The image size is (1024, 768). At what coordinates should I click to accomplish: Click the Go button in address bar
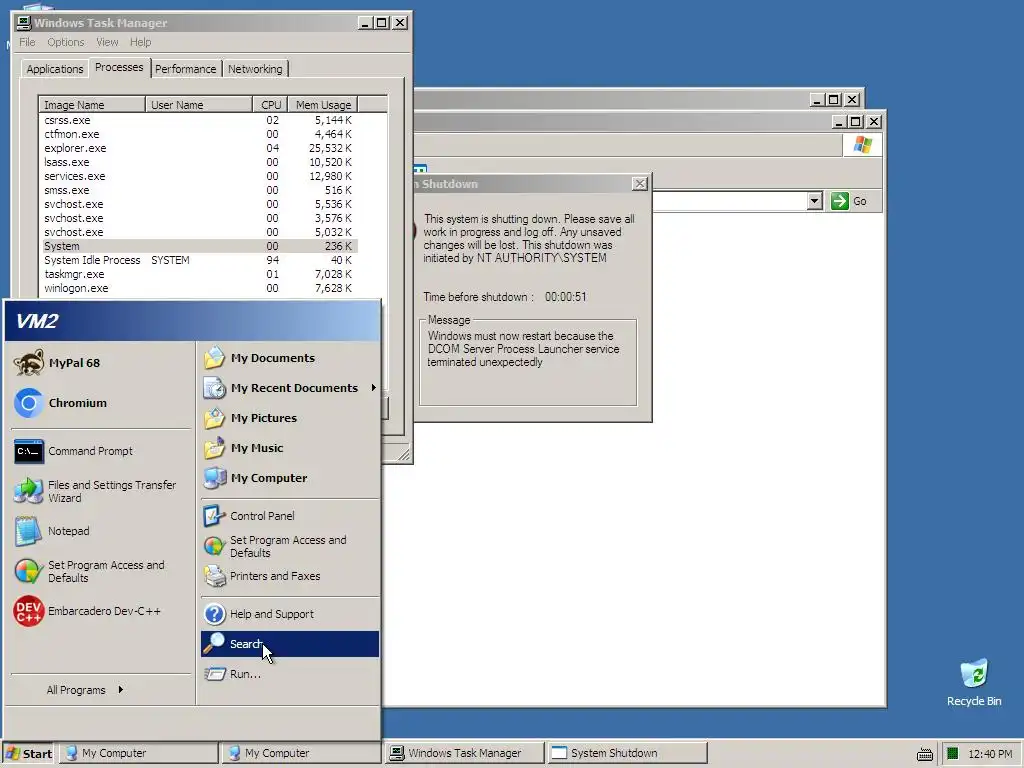[849, 201]
